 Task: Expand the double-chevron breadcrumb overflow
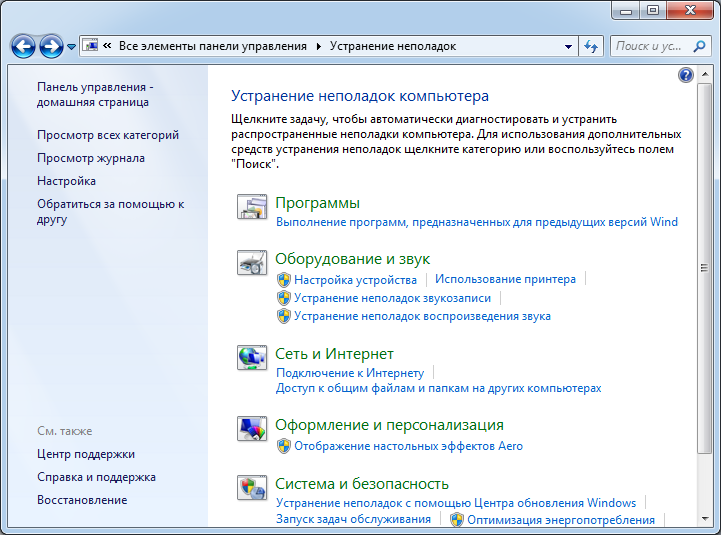pos(107,46)
